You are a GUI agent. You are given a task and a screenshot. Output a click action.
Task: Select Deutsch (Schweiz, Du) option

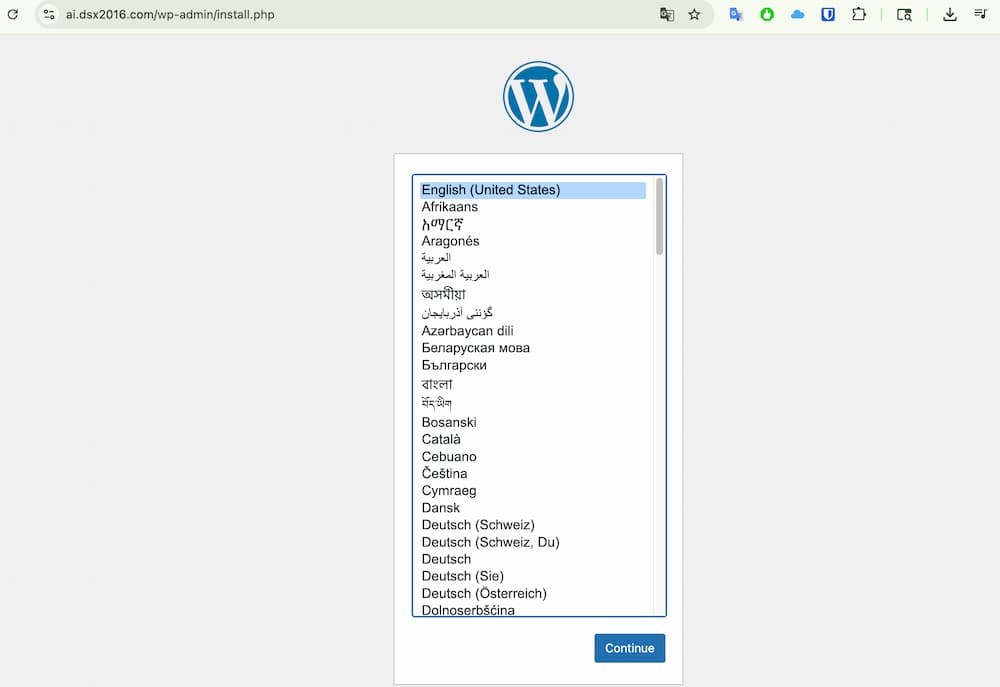coord(533,542)
